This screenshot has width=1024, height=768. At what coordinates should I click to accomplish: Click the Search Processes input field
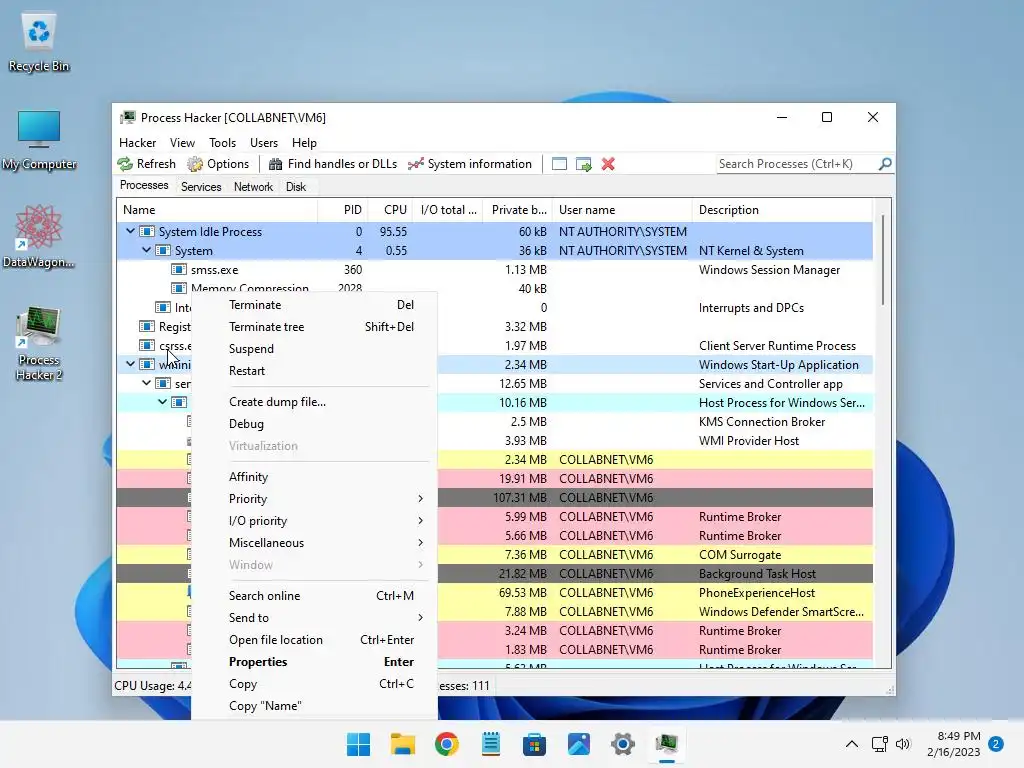(797, 164)
